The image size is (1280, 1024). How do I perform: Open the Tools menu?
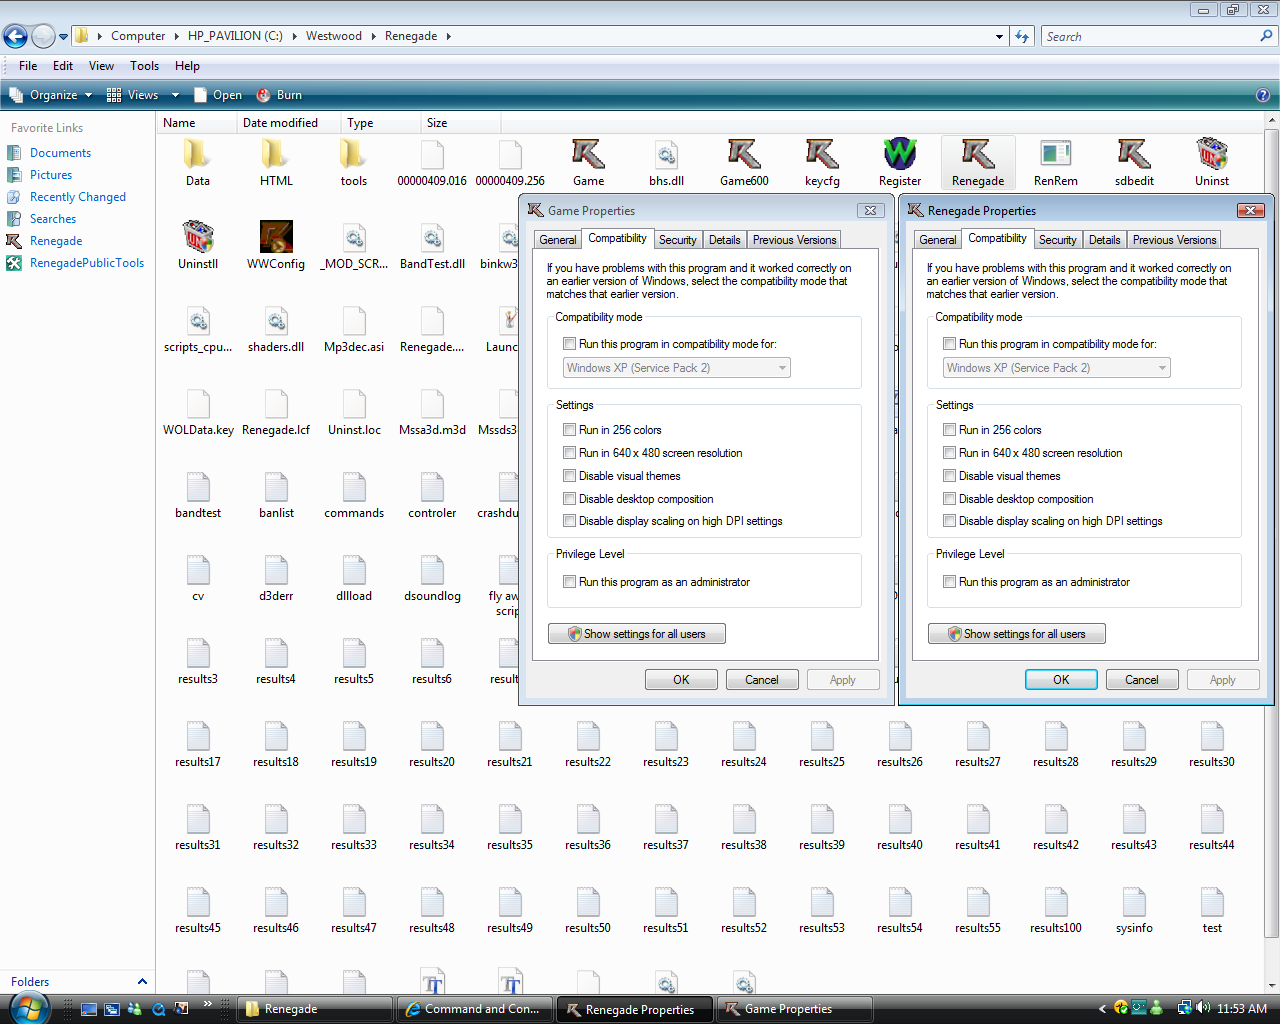(x=144, y=66)
